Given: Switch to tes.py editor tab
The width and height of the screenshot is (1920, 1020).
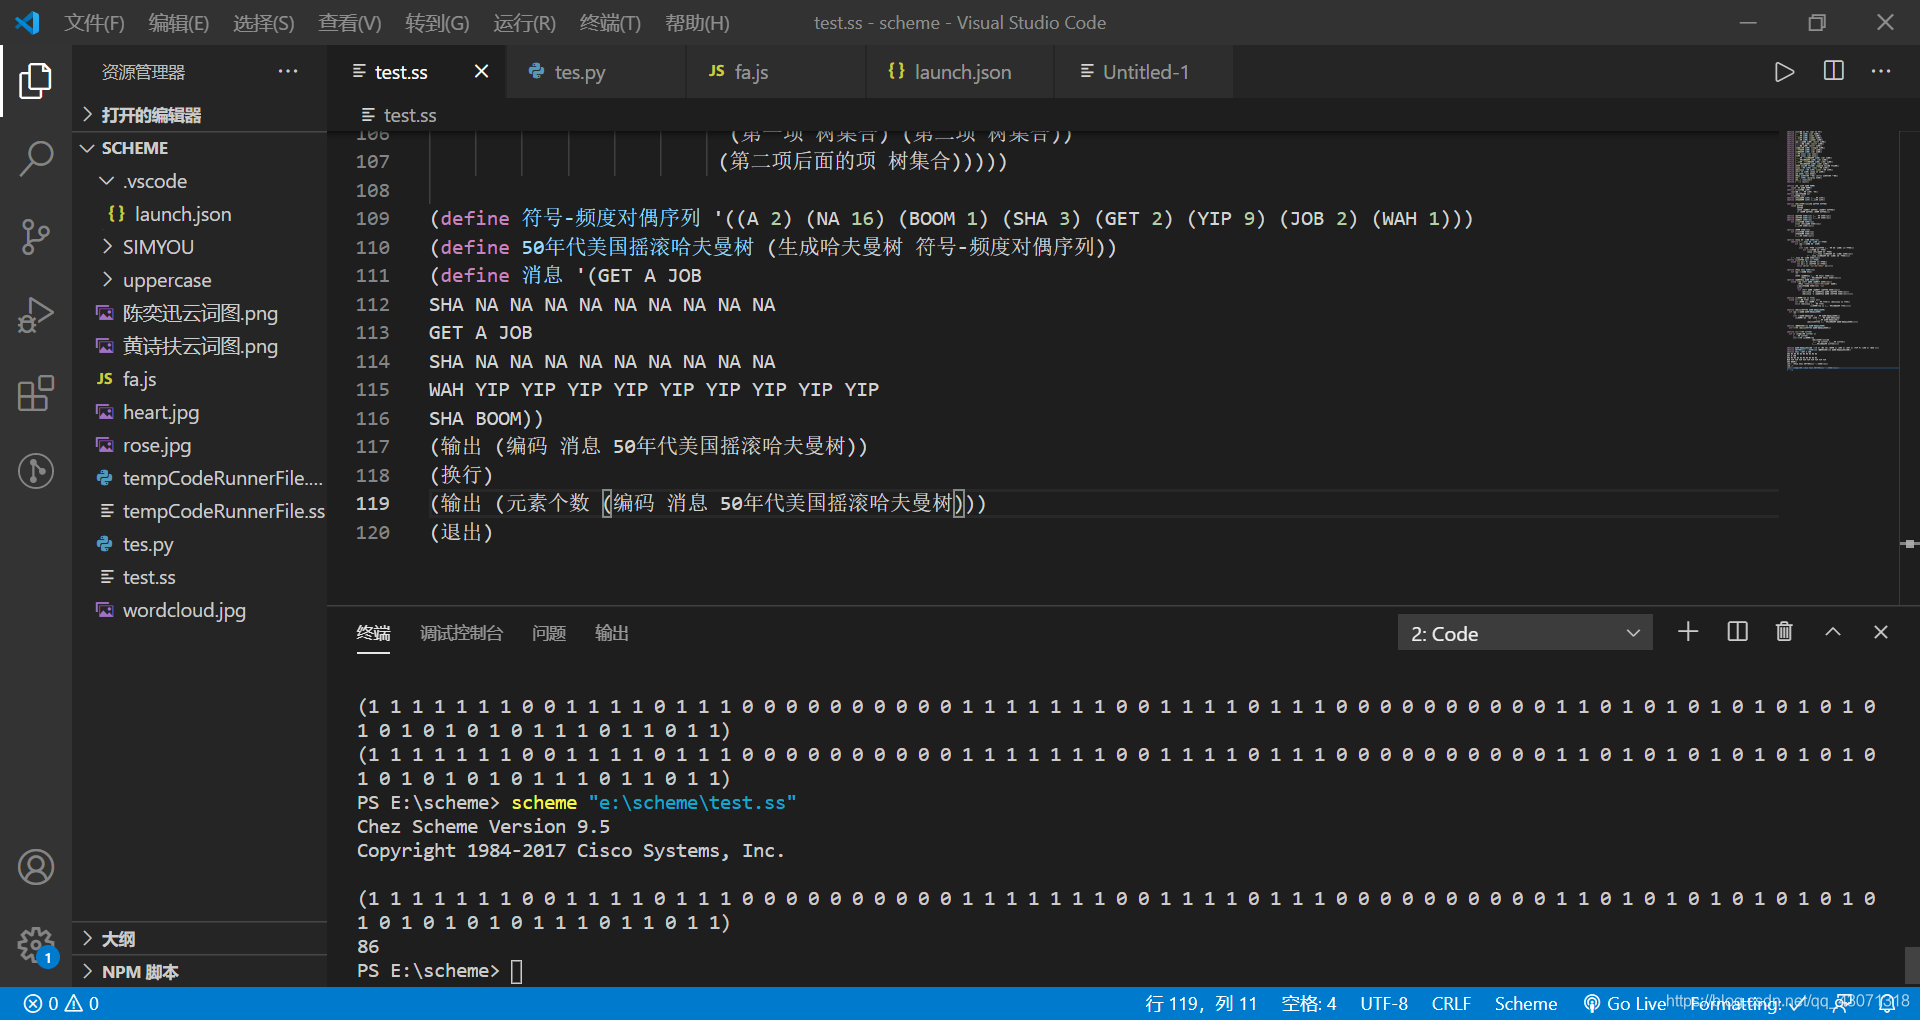Looking at the screenshot, I should coord(596,72).
